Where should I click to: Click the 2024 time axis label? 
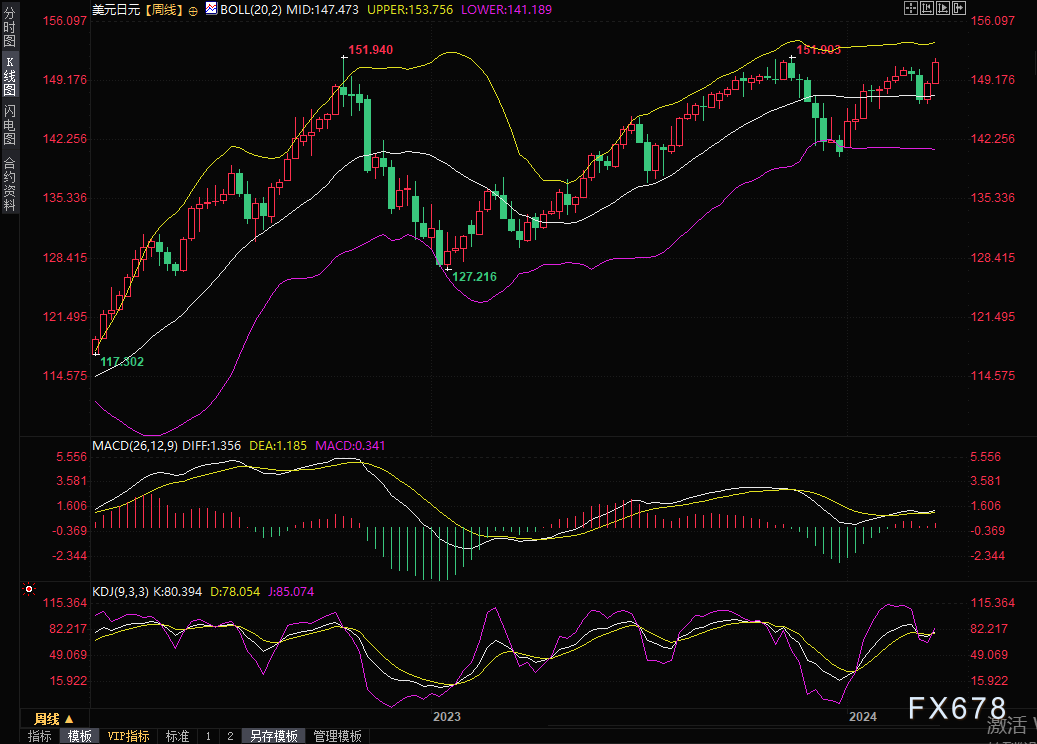(862, 717)
